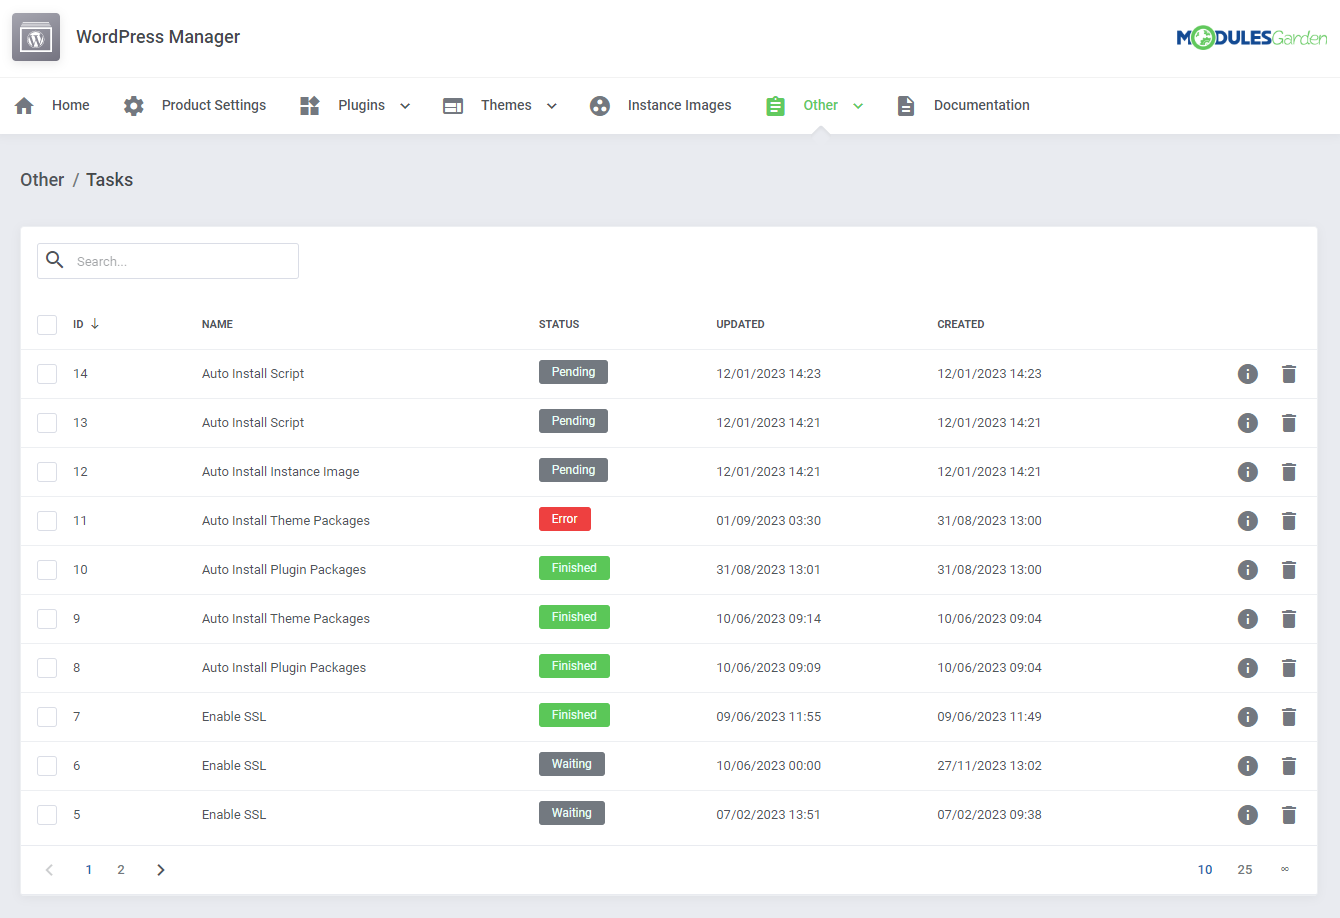The image size is (1340, 918).
Task: View info for task 8 Plugin Packages
Action: pos(1248,668)
